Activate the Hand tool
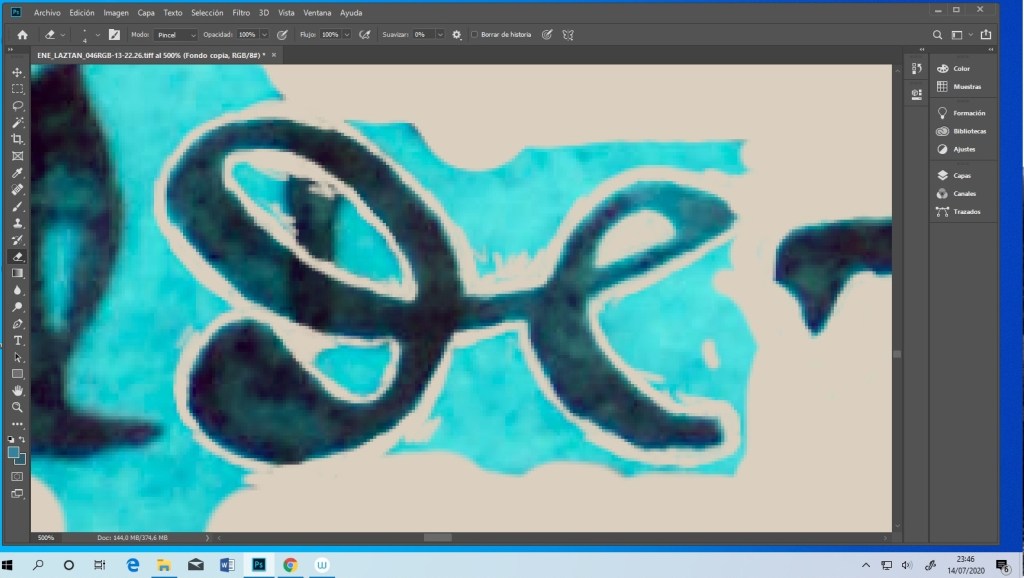Screen dimensions: 1024x578 (17, 390)
